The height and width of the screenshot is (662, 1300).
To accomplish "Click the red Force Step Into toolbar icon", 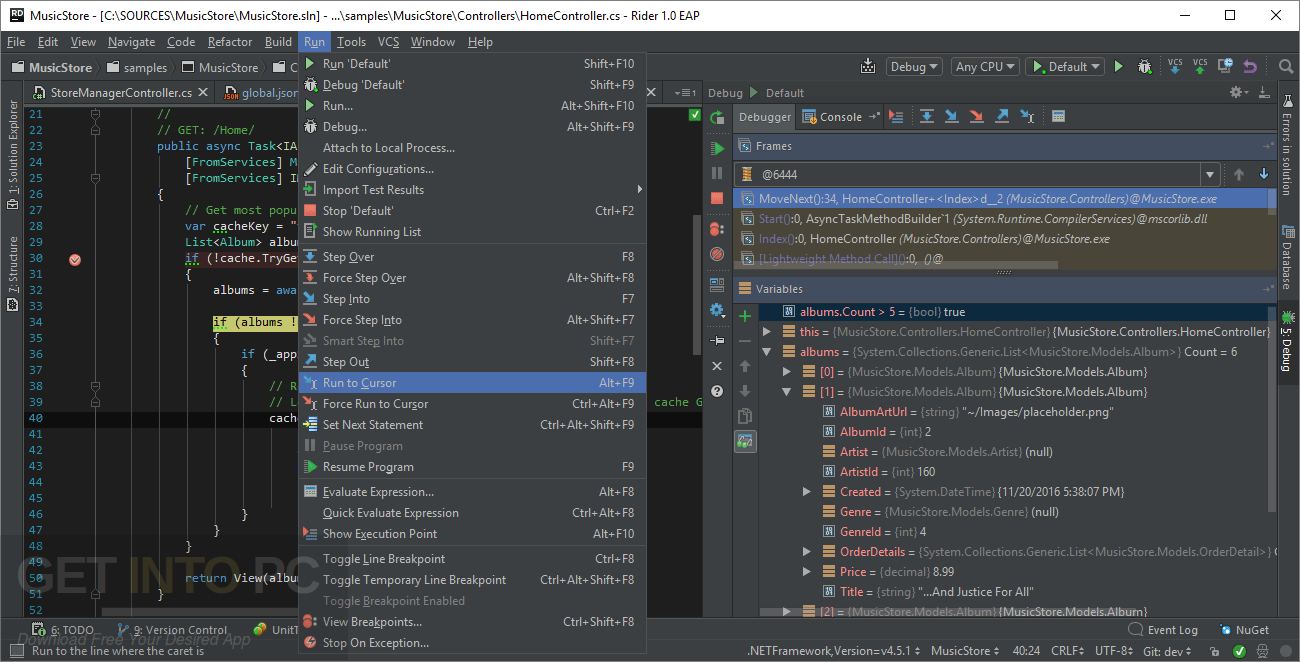I will (x=977, y=117).
